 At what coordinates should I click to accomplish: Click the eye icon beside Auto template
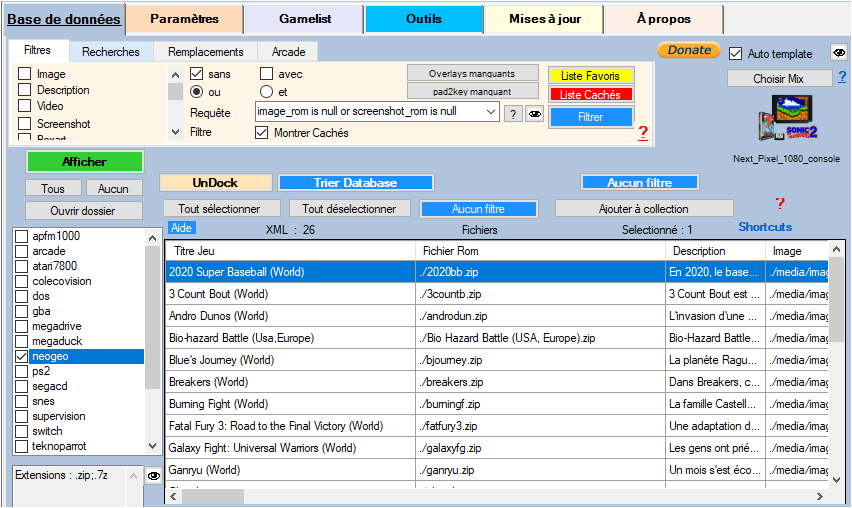(837, 53)
